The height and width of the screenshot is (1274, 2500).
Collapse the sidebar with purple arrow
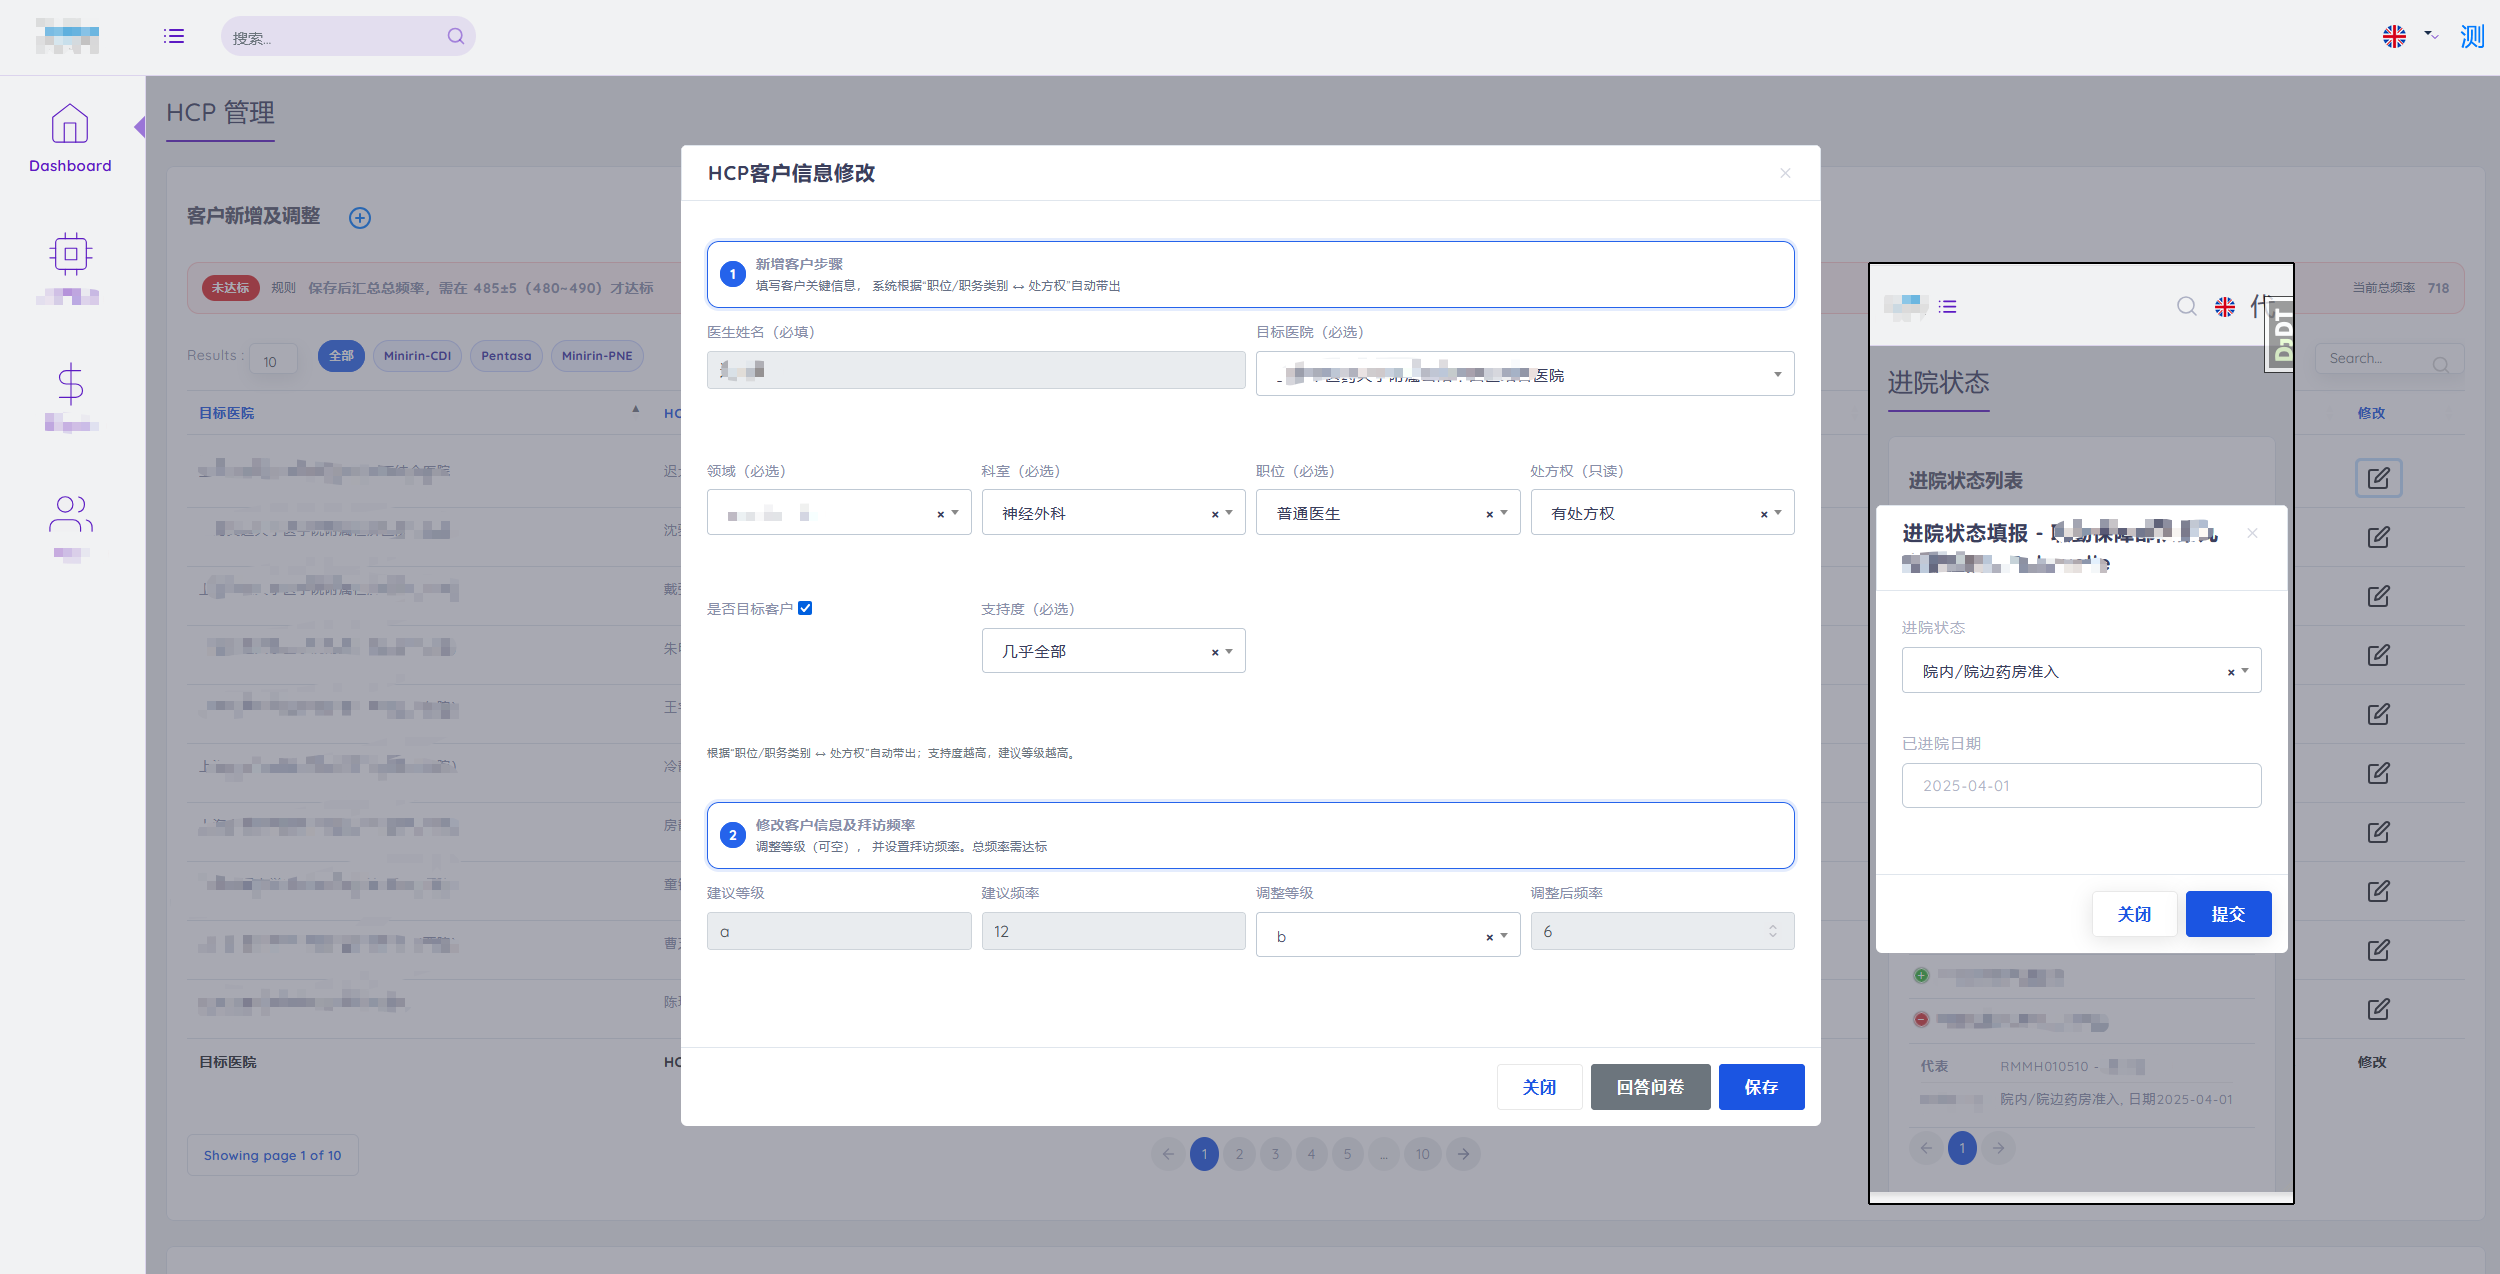(x=140, y=127)
